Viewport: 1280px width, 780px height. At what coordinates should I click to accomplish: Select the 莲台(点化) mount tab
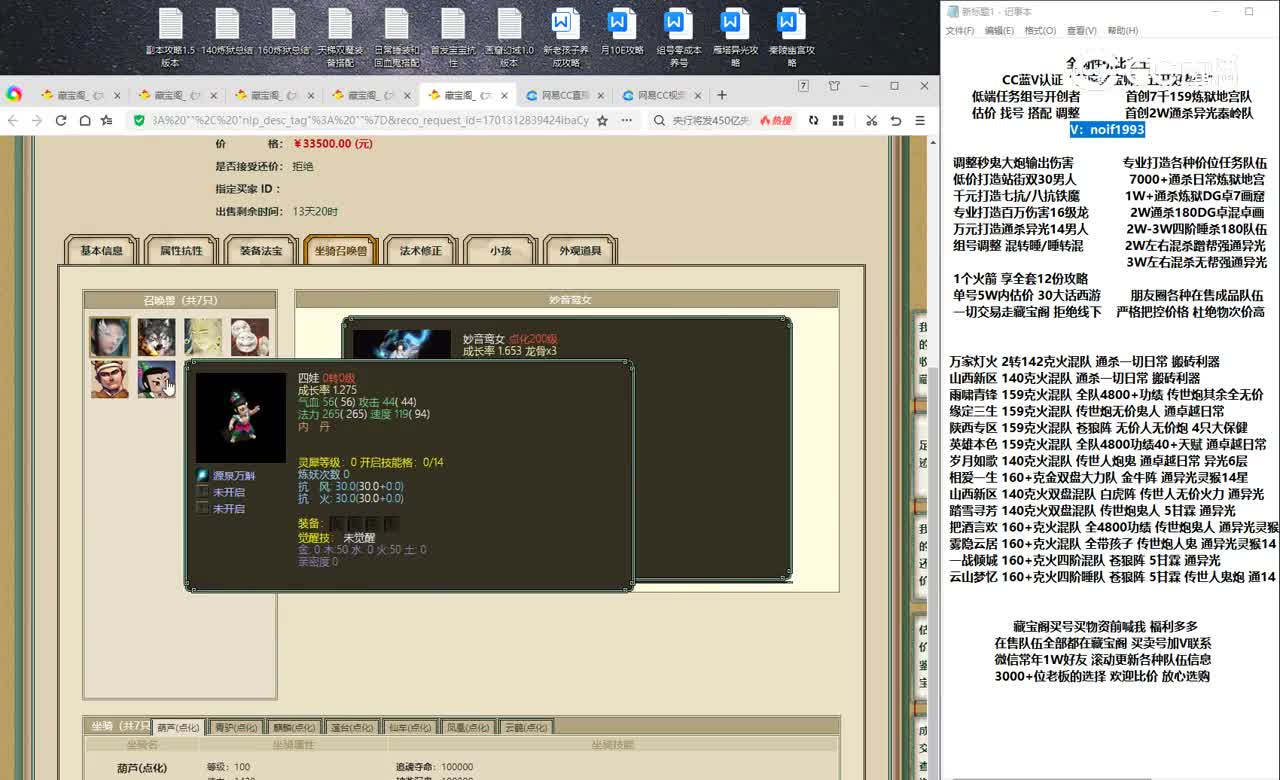353,727
